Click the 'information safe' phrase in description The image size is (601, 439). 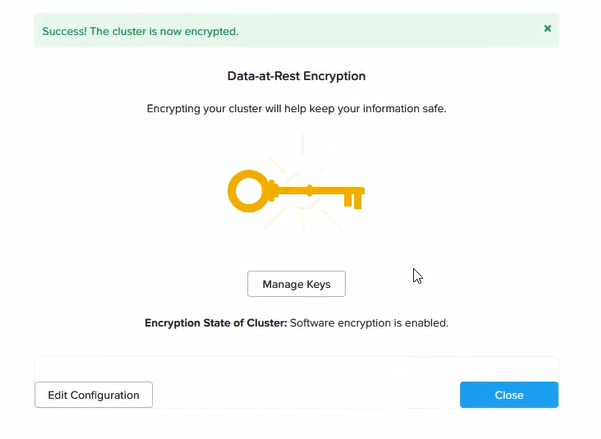pos(405,108)
